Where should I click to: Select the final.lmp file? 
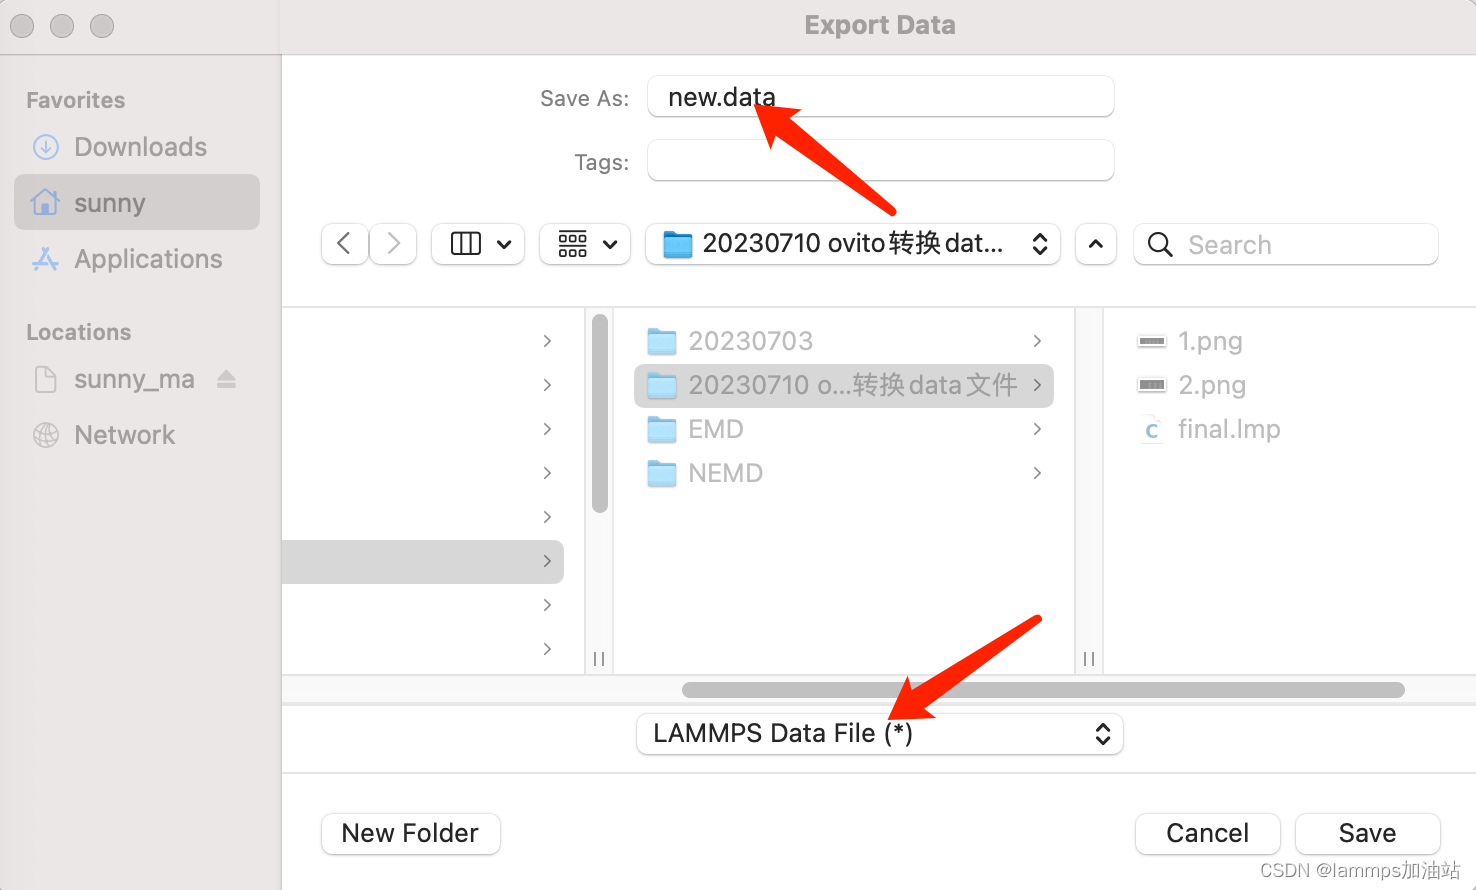click(x=1230, y=428)
